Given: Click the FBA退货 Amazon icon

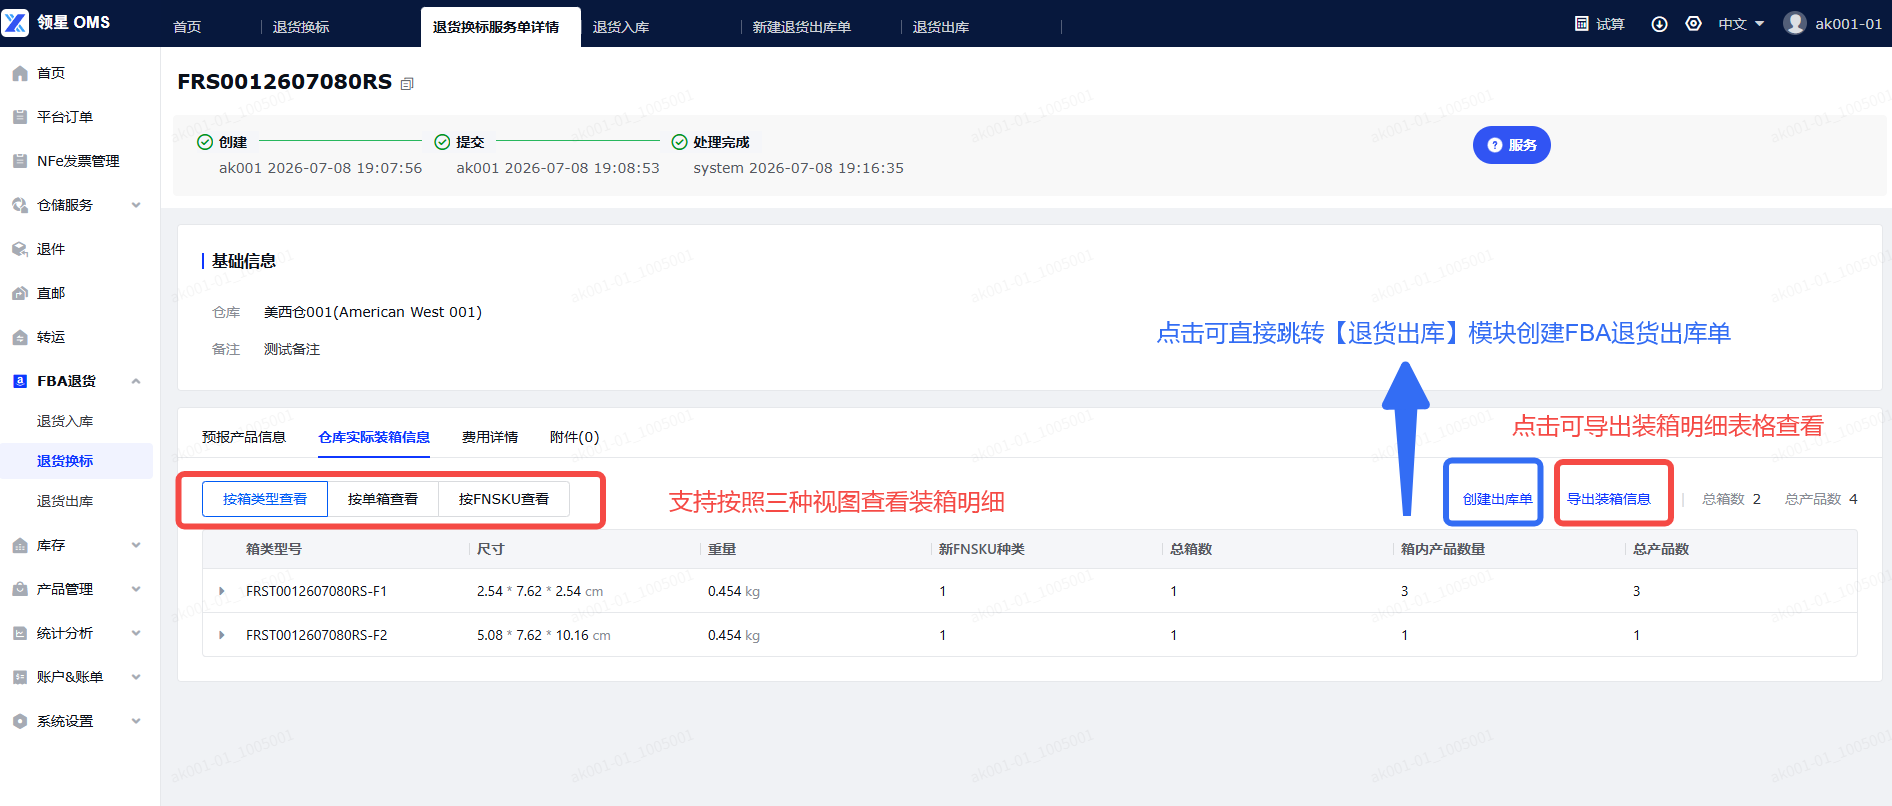Looking at the screenshot, I should click(x=20, y=381).
